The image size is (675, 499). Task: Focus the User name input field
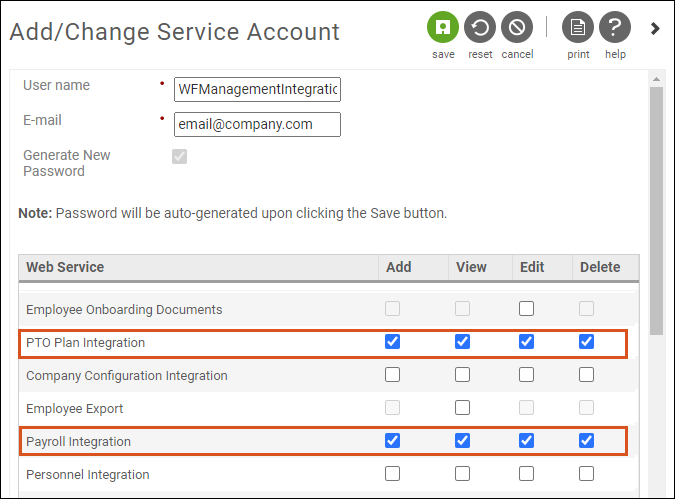tap(257, 90)
